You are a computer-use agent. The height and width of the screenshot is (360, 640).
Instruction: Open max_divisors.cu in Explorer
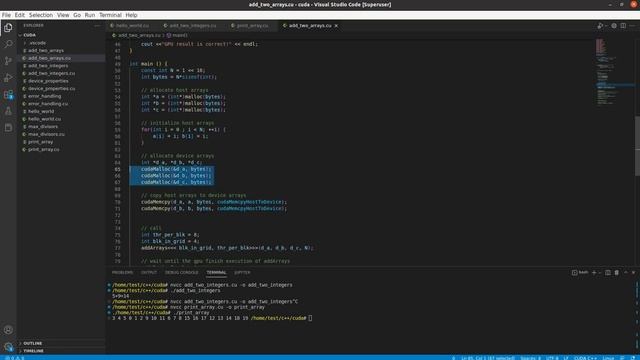point(46,134)
